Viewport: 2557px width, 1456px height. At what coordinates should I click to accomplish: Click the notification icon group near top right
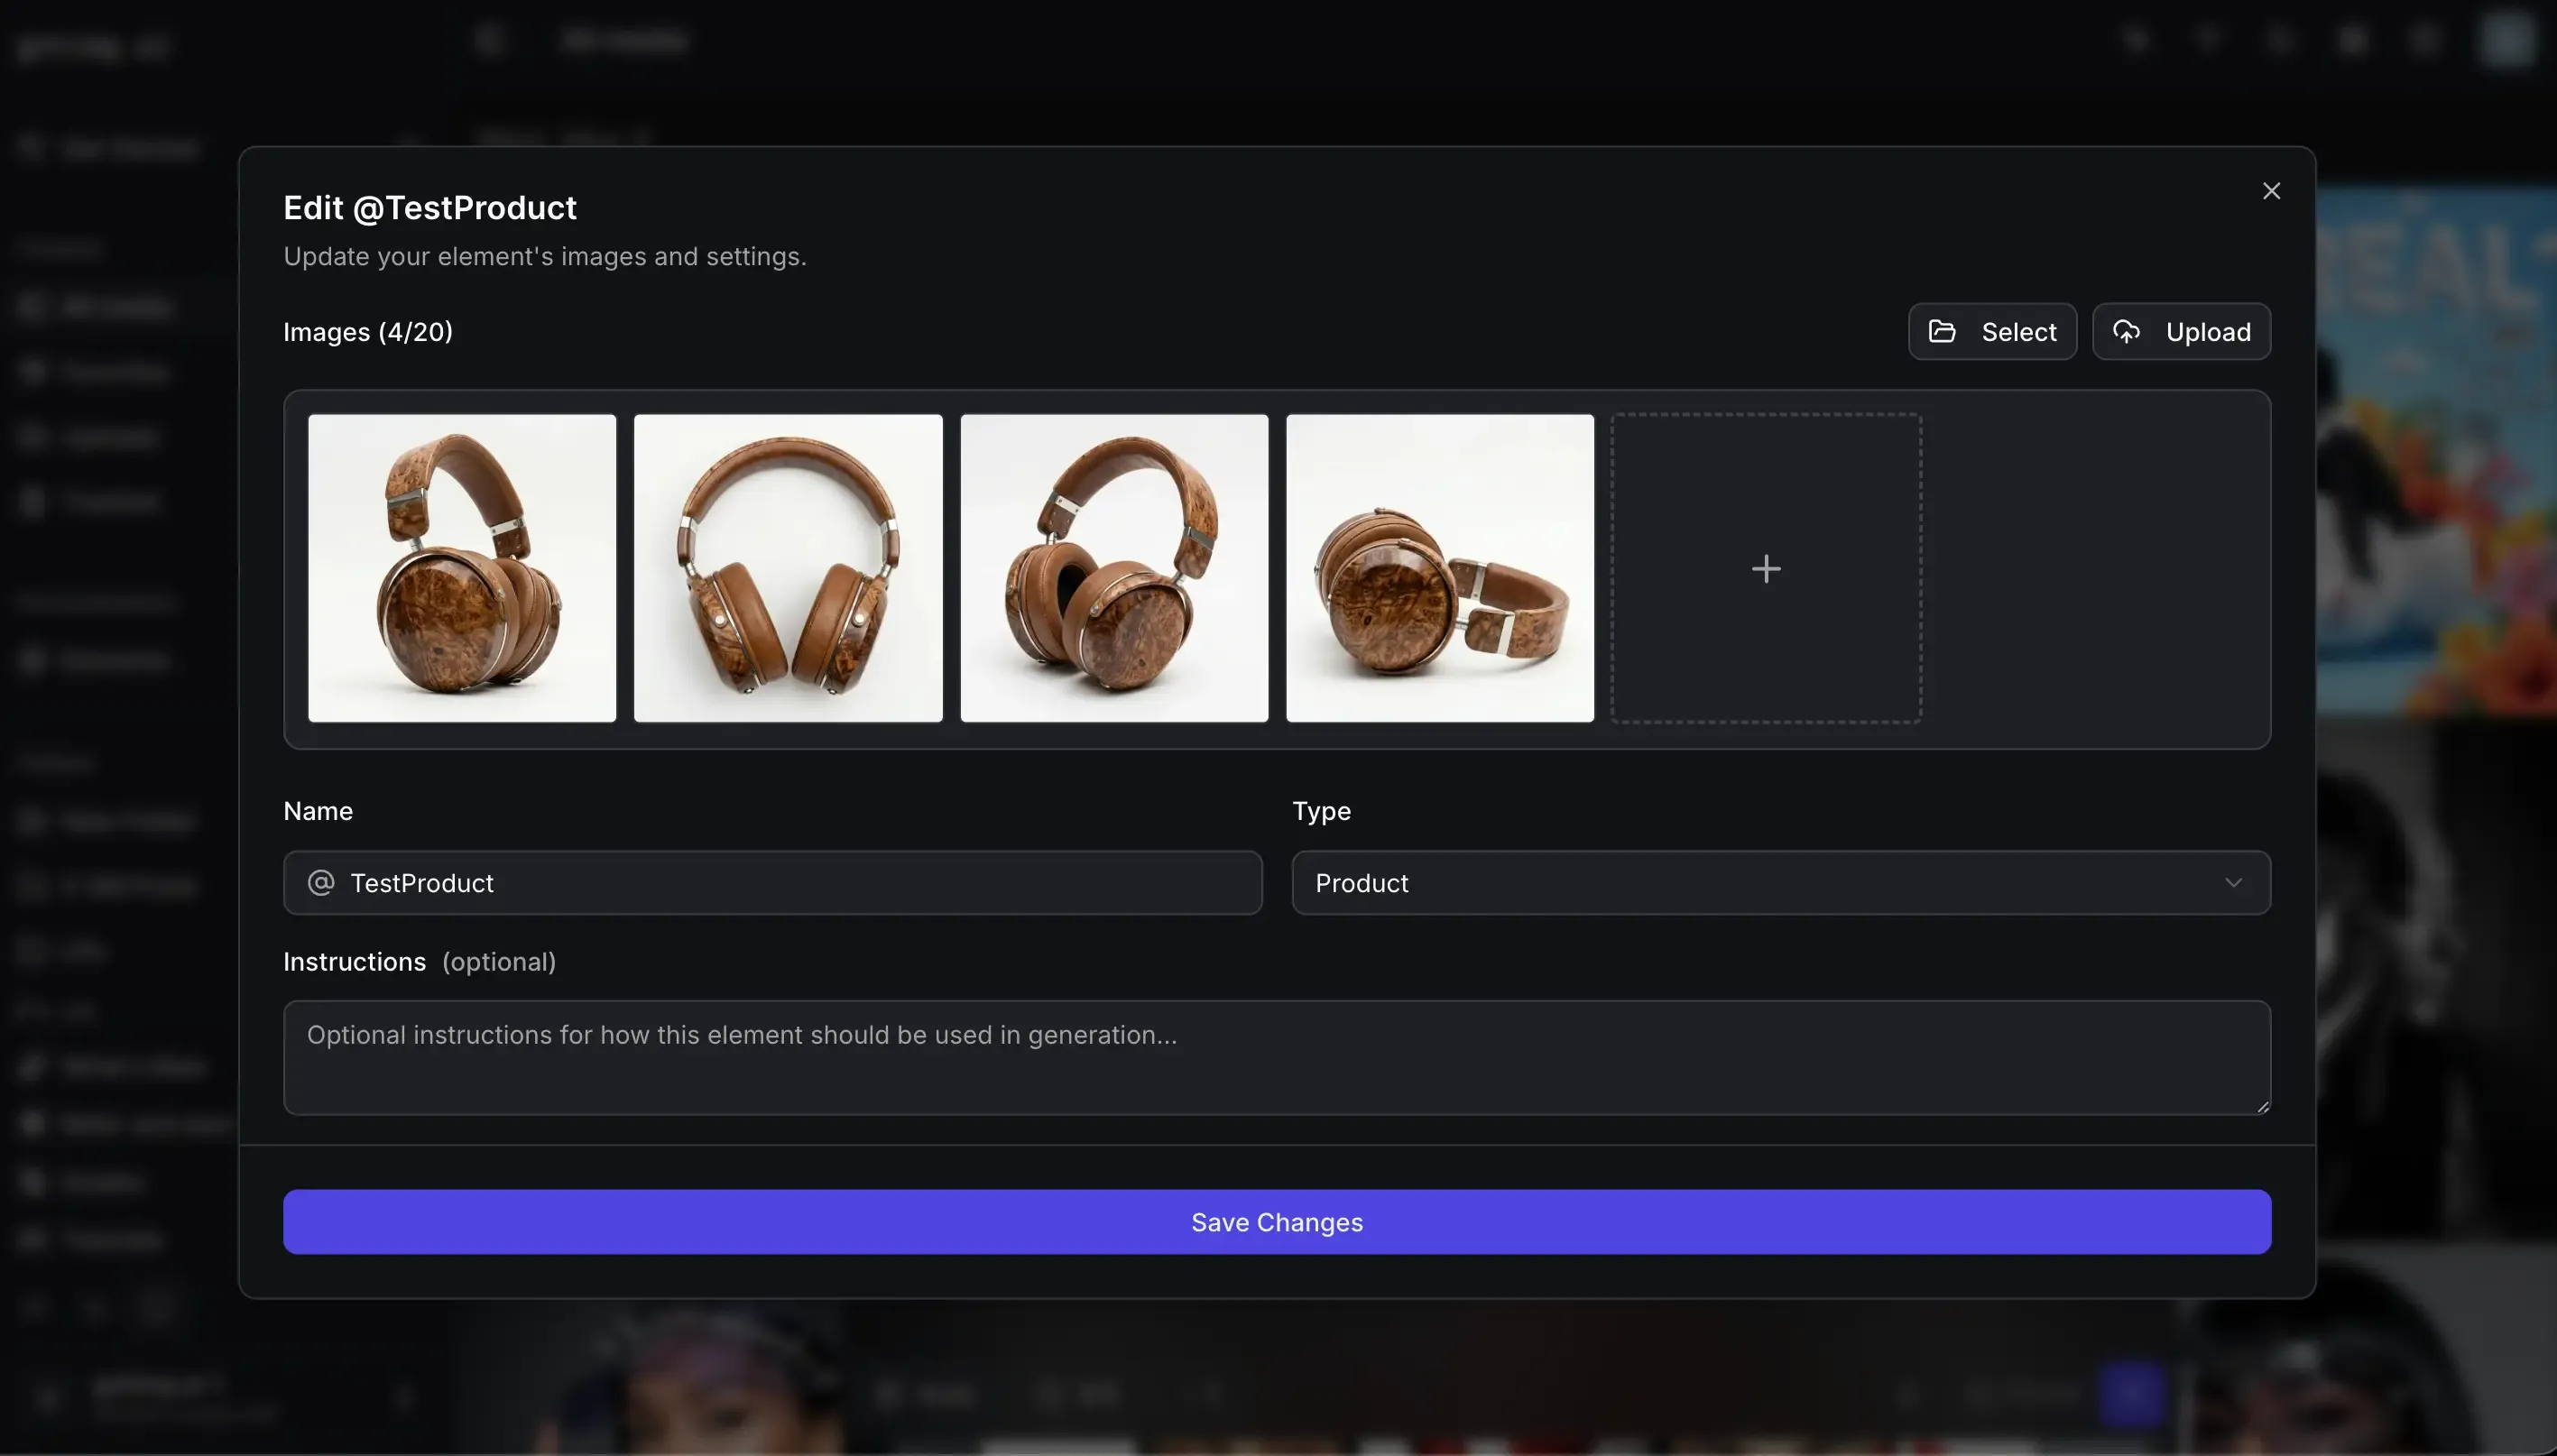2422,40
